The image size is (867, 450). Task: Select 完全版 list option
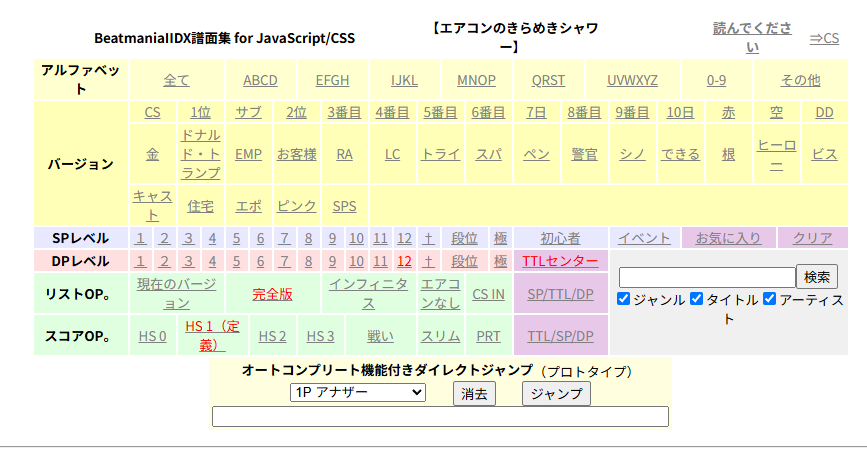(272, 295)
